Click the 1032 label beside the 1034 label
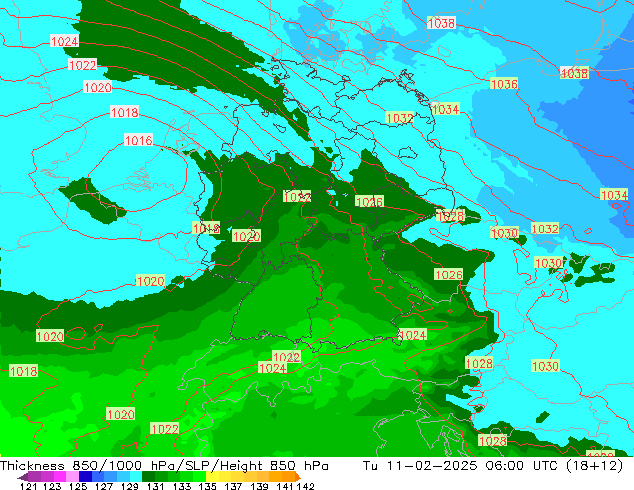634x490 pixels. click(400, 118)
